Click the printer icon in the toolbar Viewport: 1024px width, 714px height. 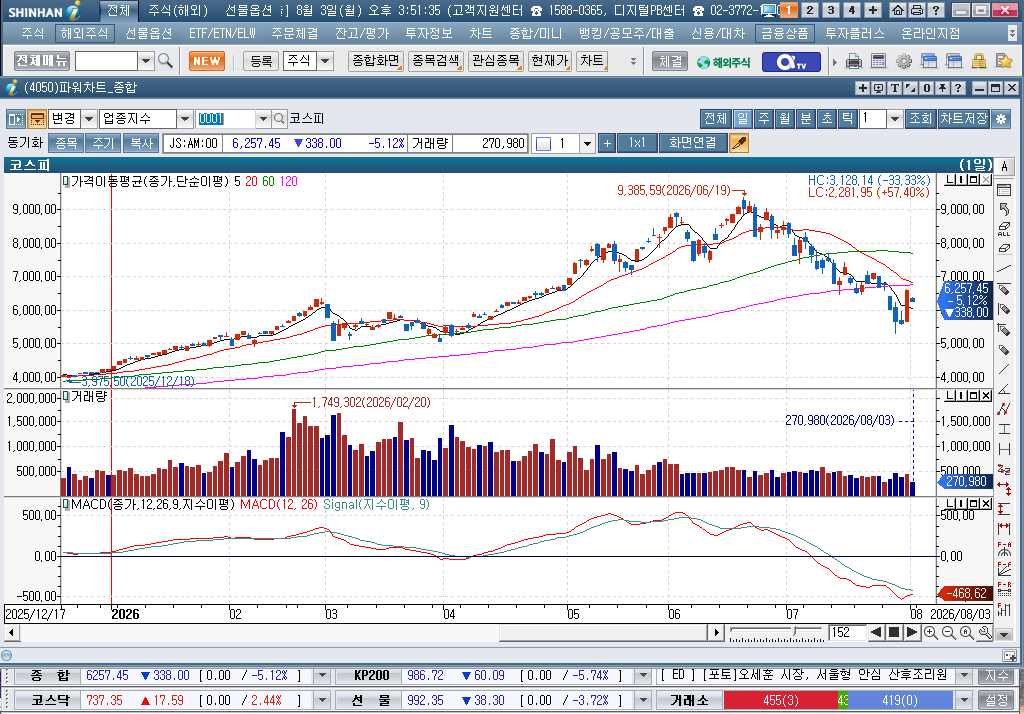click(x=854, y=62)
